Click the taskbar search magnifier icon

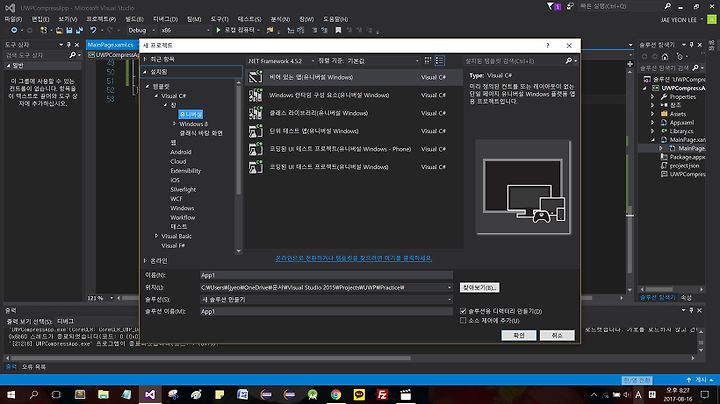(x=34, y=394)
